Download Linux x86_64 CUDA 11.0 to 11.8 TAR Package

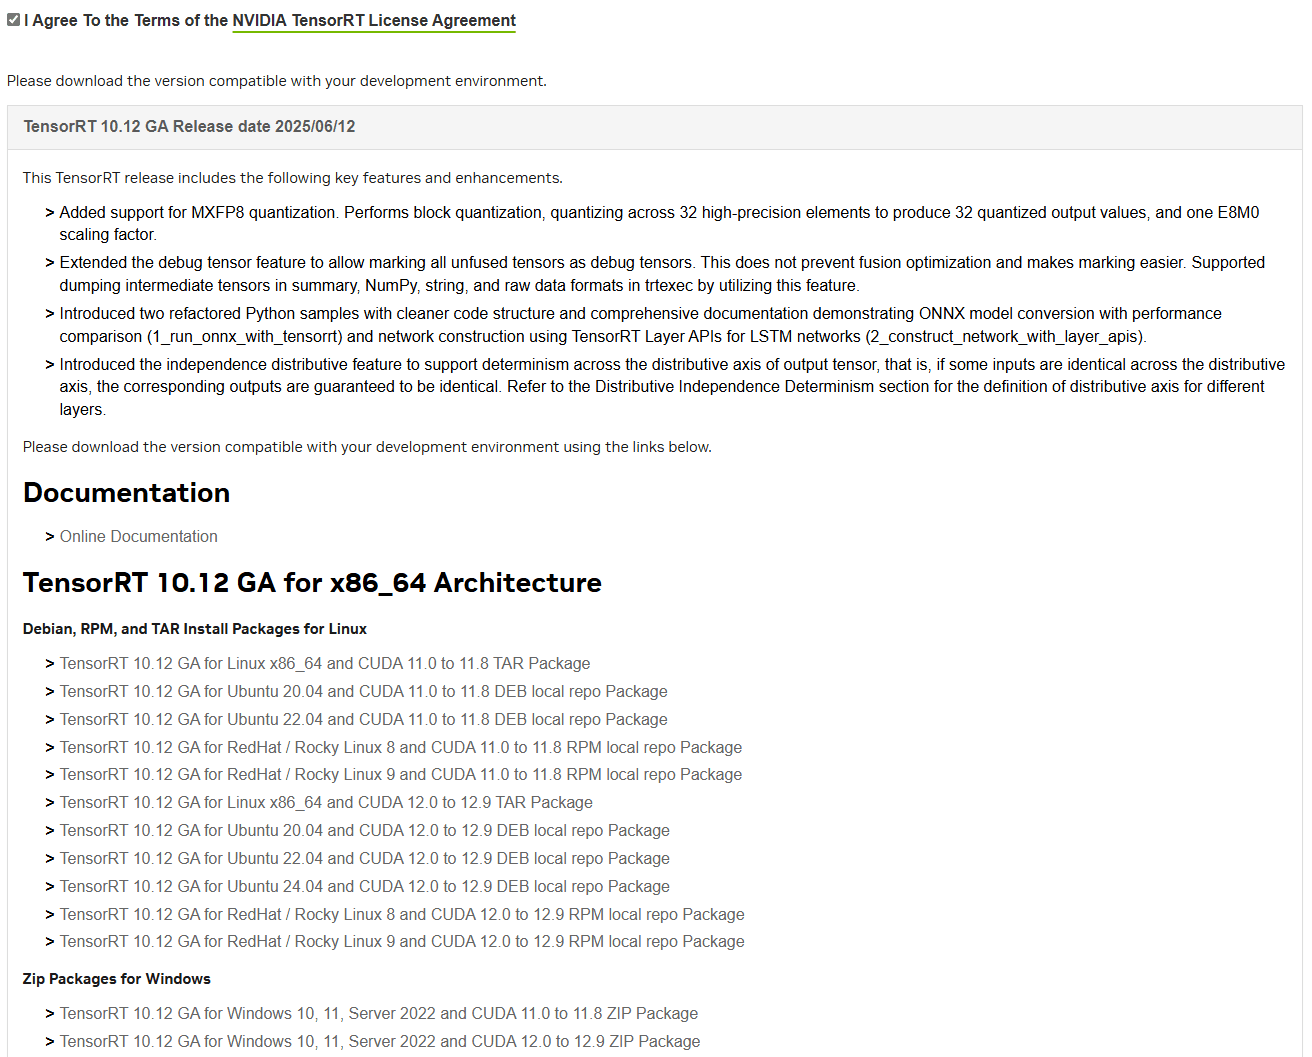(x=325, y=664)
